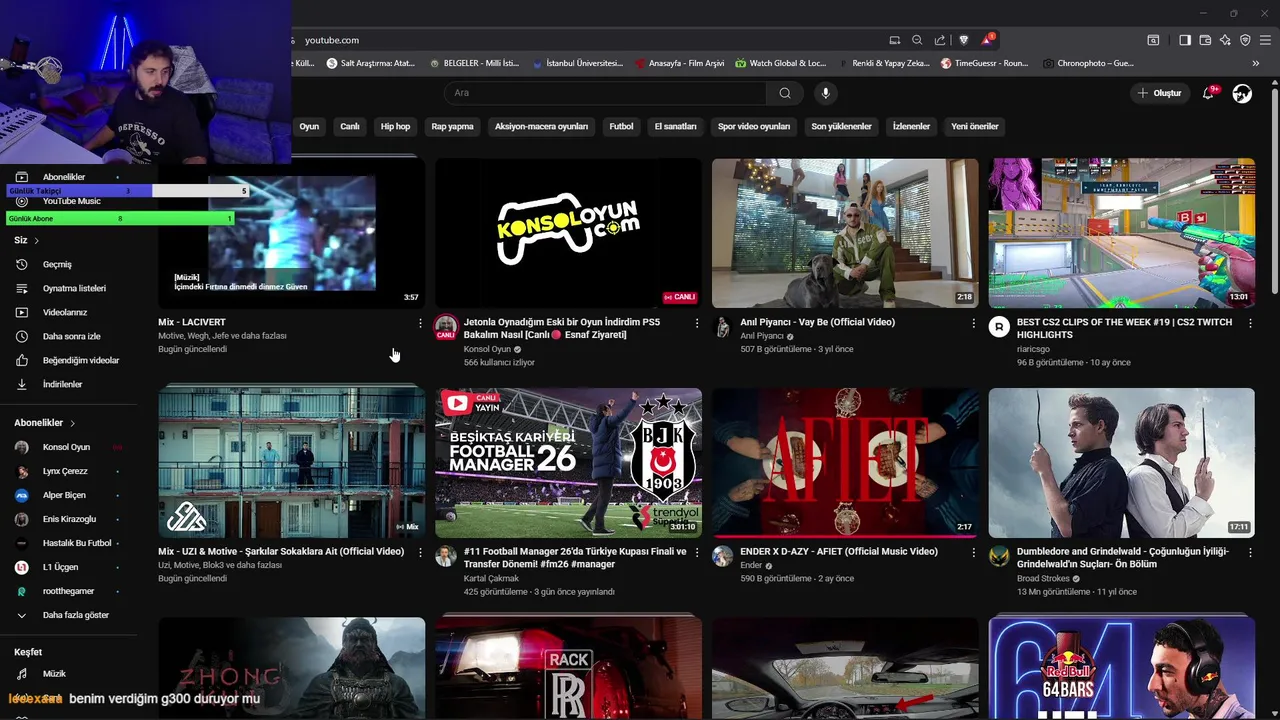Open the browser hamburger main menu
The width and height of the screenshot is (1280, 720).
[1265, 40]
